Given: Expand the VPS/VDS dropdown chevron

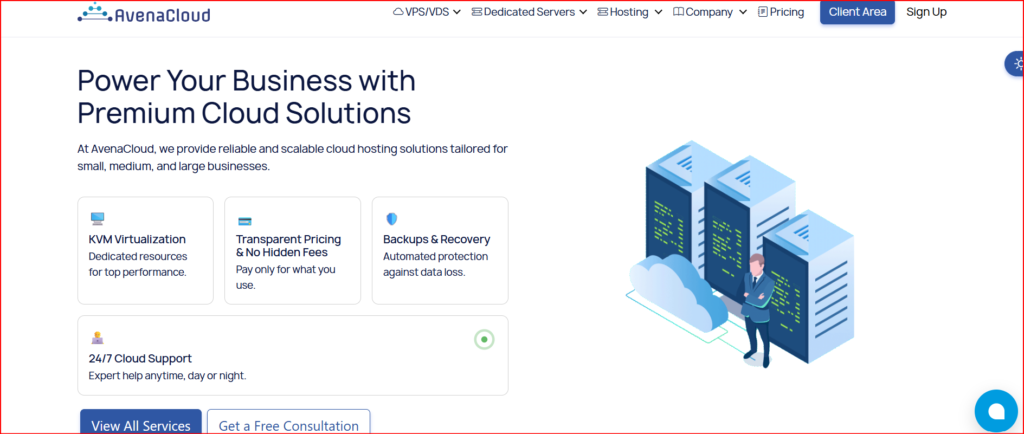Looking at the screenshot, I should pos(456,12).
